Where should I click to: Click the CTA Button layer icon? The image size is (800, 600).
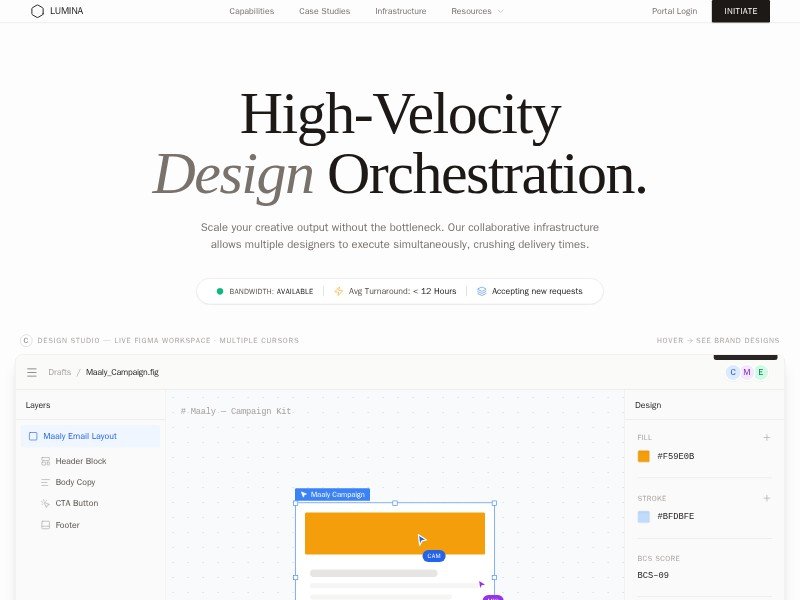pos(46,503)
